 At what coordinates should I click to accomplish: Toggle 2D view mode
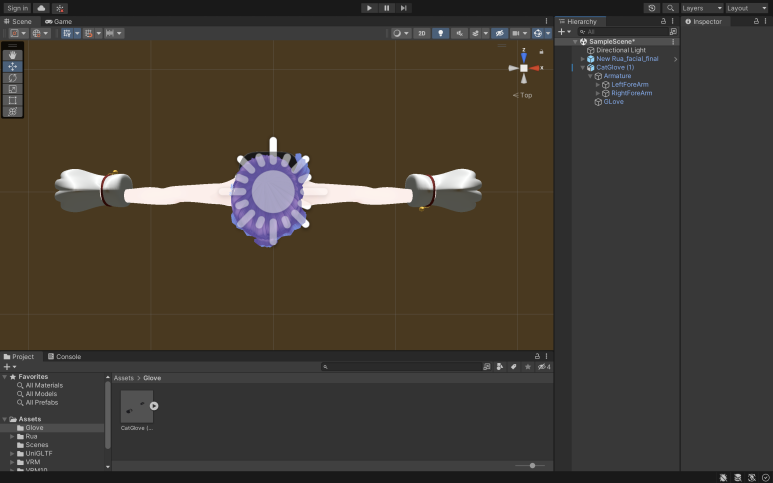click(422, 33)
